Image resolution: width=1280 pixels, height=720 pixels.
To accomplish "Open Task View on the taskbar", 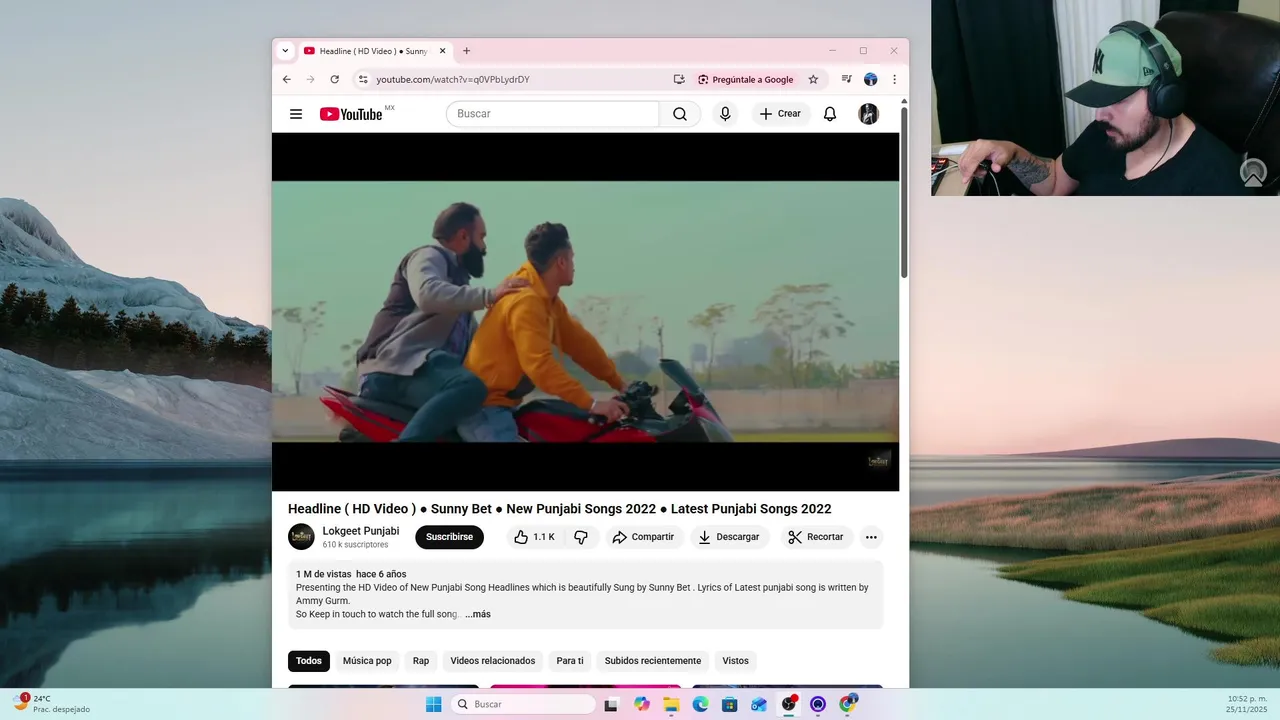I will point(611,704).
